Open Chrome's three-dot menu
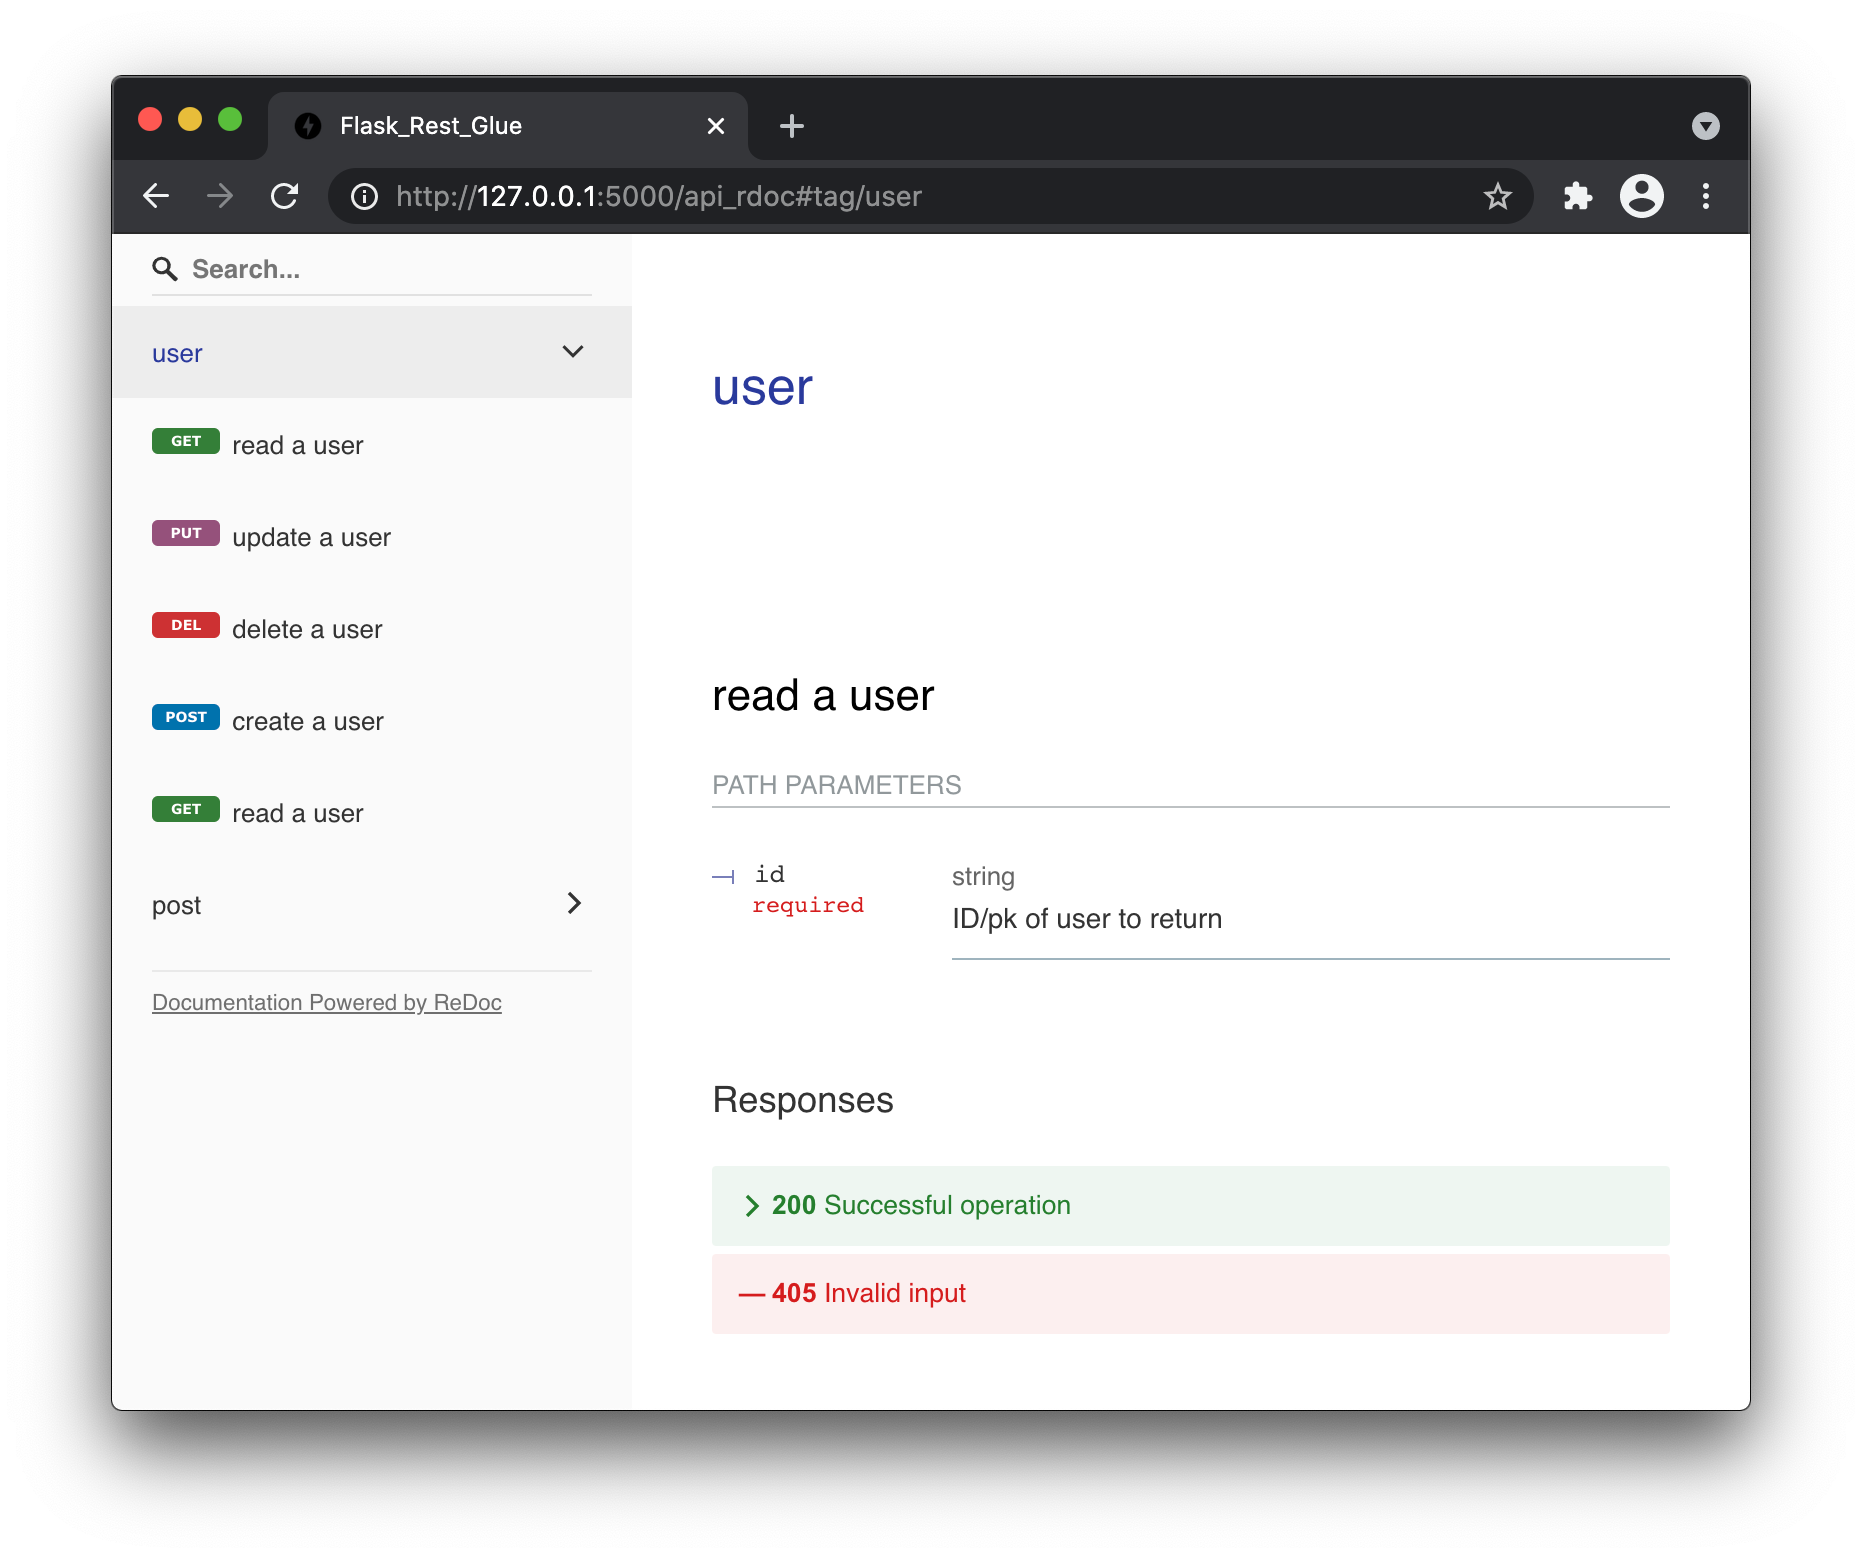The width and height of the screenshot is (1862, 1558). (1705, 196)
